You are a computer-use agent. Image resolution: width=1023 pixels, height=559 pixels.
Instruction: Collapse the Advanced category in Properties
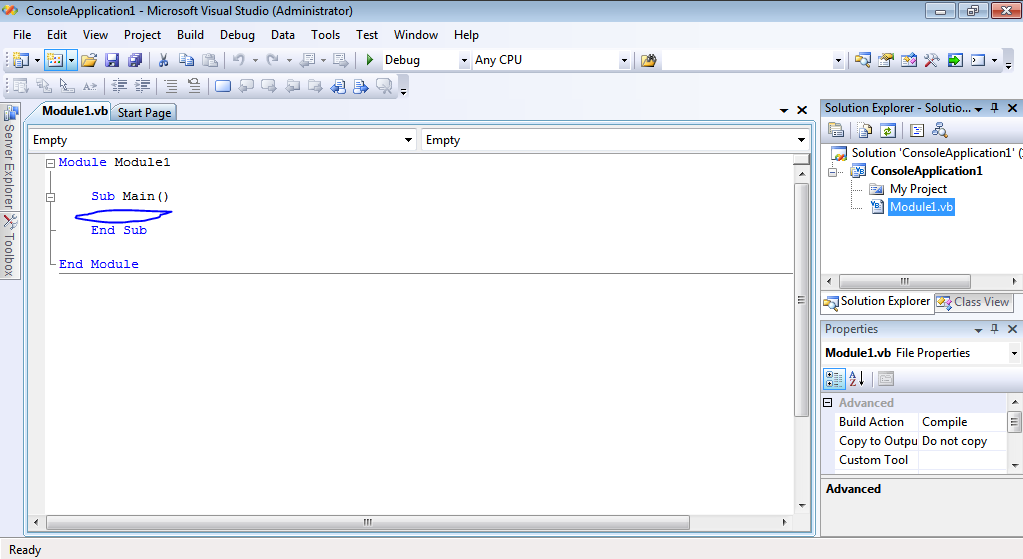pos(828,402)
